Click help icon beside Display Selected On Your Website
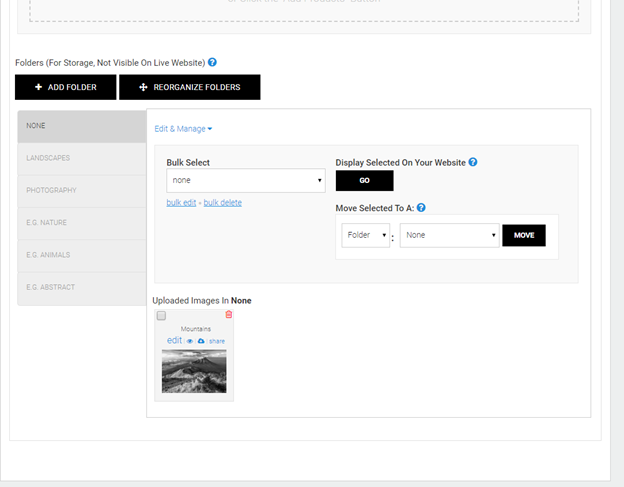The image size is (624, 487). (472, 162)
